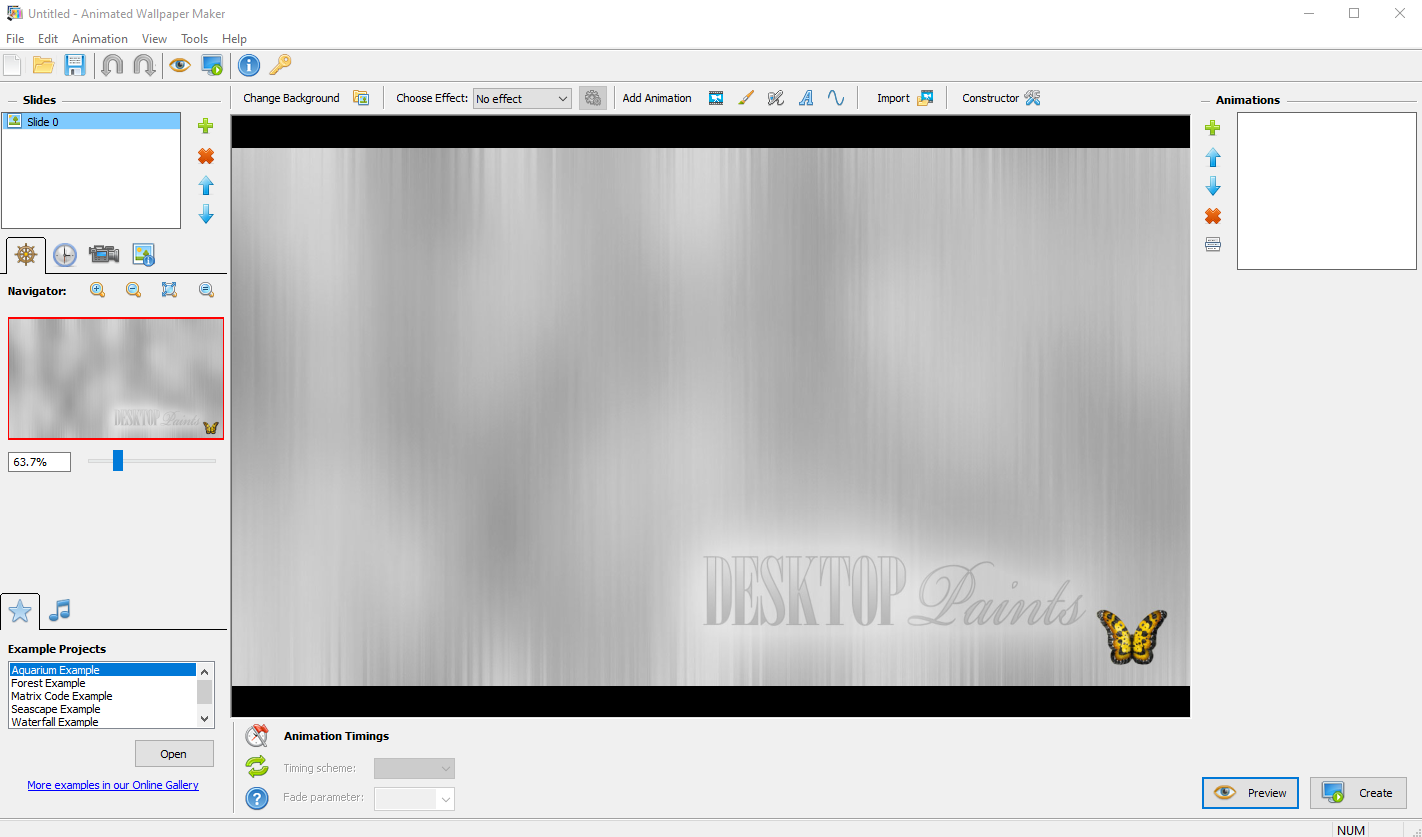Open animation properties list icon

[1213, 244]
